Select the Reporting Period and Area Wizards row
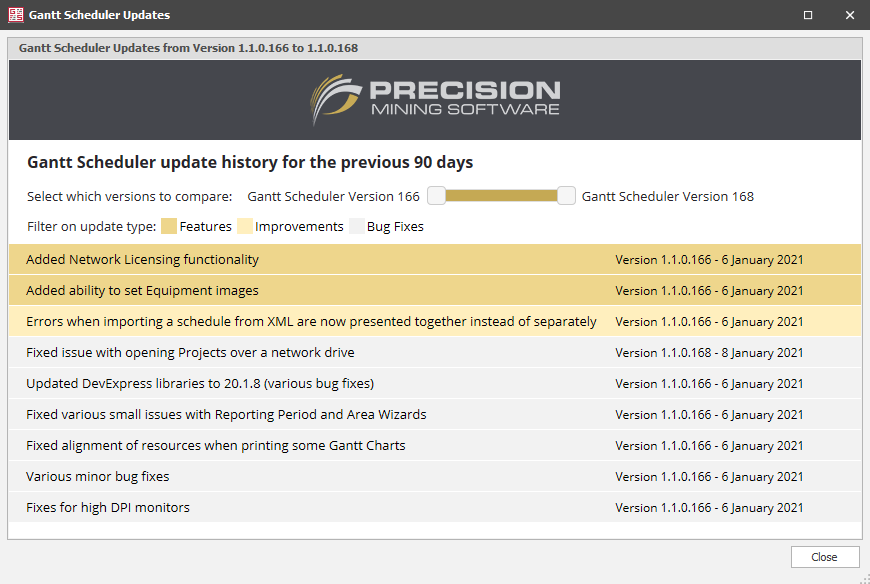The image size is (870, 584). (x=435, y=415)
